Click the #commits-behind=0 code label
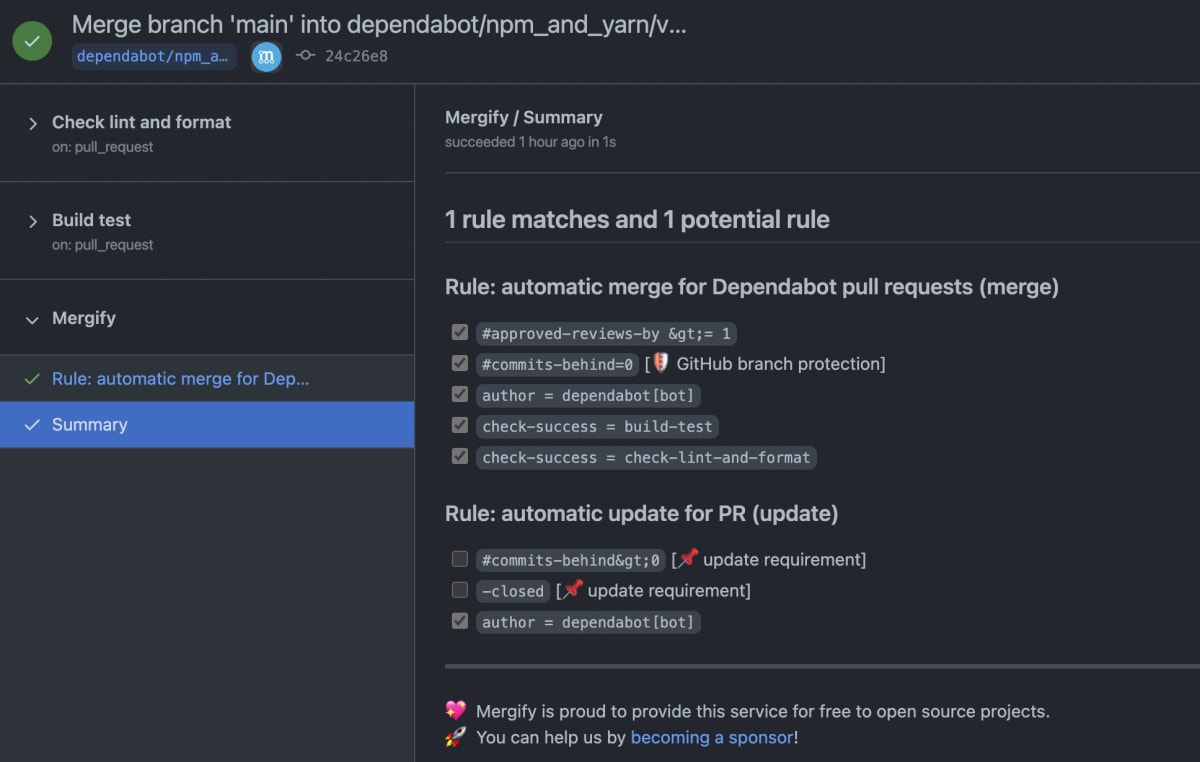This screenshot has width=1200, height=762. tap(557, 365)
